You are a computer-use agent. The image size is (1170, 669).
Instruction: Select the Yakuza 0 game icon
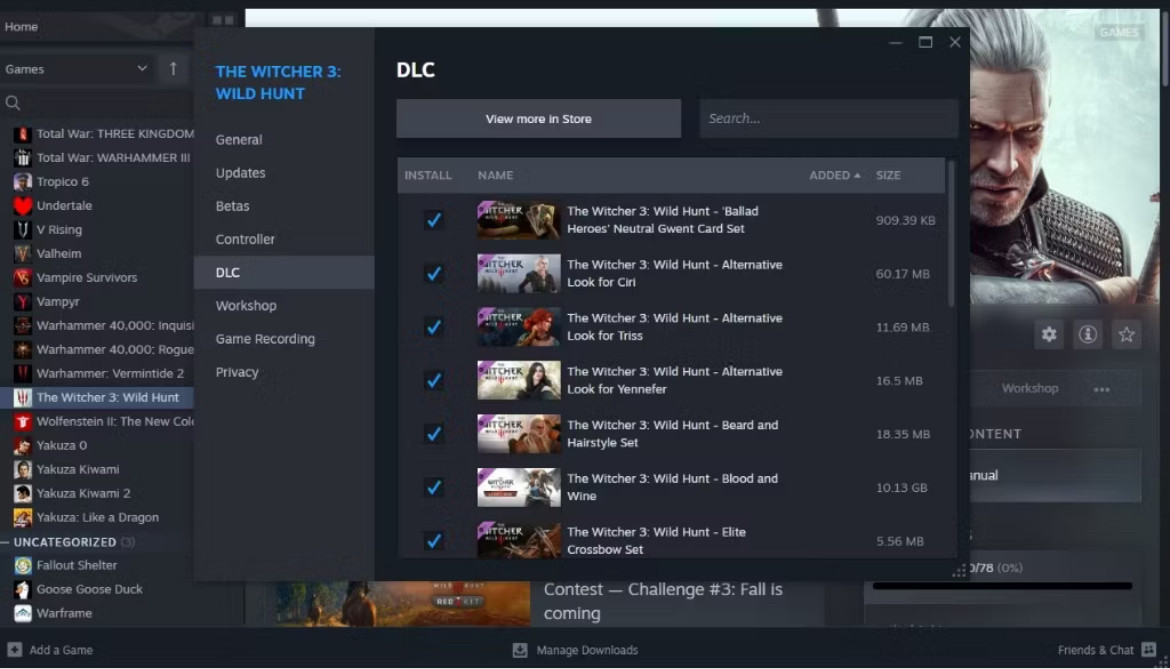pos(22,445)
